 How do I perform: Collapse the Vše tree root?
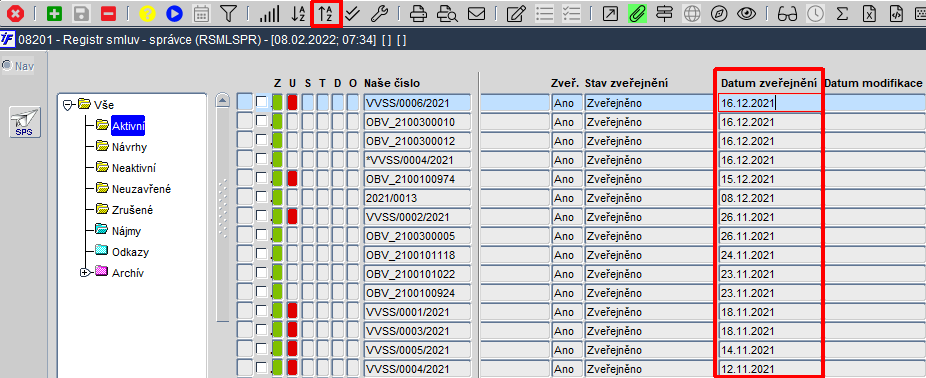(x=67, y=105)
